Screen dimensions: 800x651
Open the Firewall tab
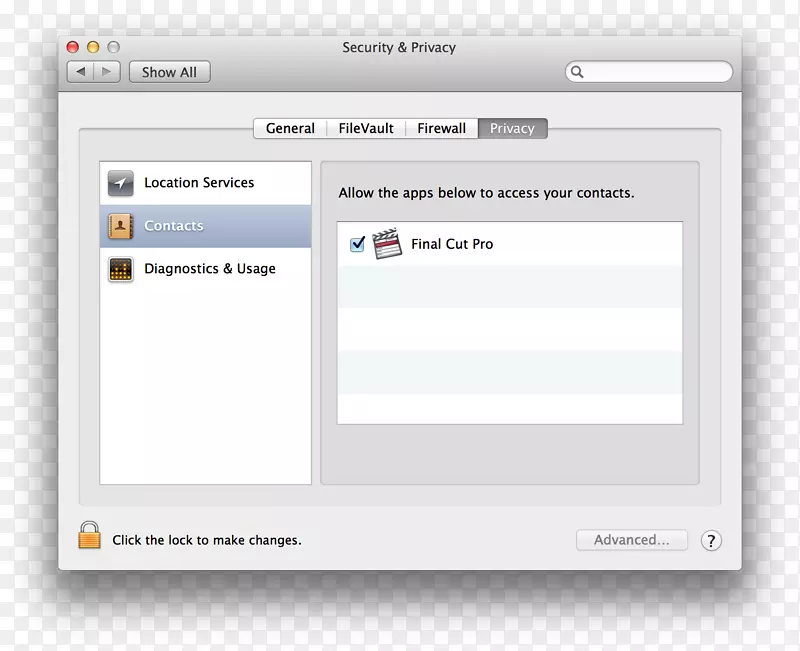click(x=441, y=128)
